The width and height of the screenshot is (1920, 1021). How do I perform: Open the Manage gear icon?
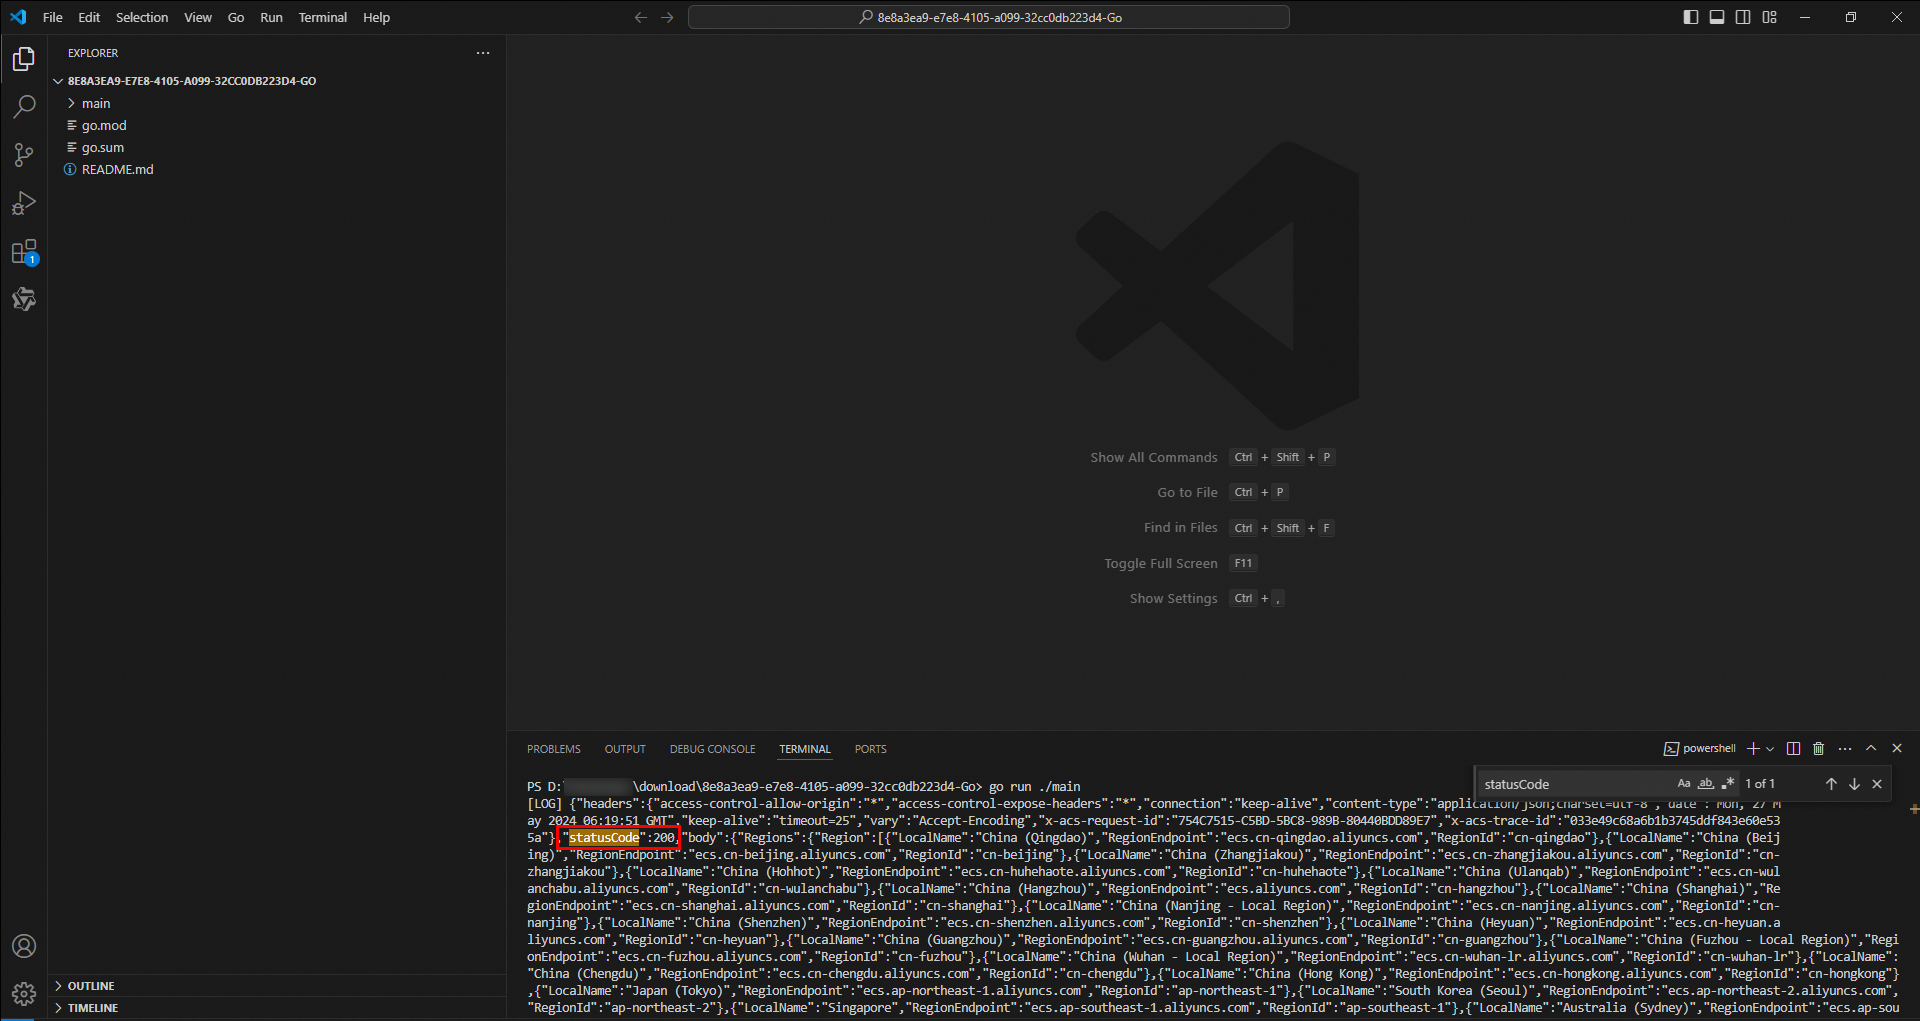click(x=24, y=994)
